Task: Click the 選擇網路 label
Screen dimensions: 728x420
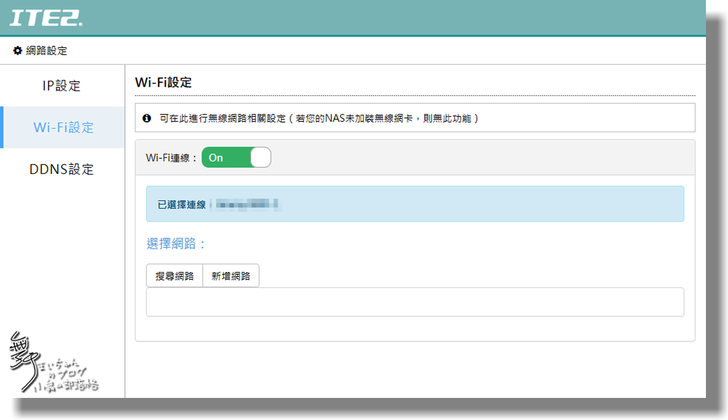Action: click(176, 243)
